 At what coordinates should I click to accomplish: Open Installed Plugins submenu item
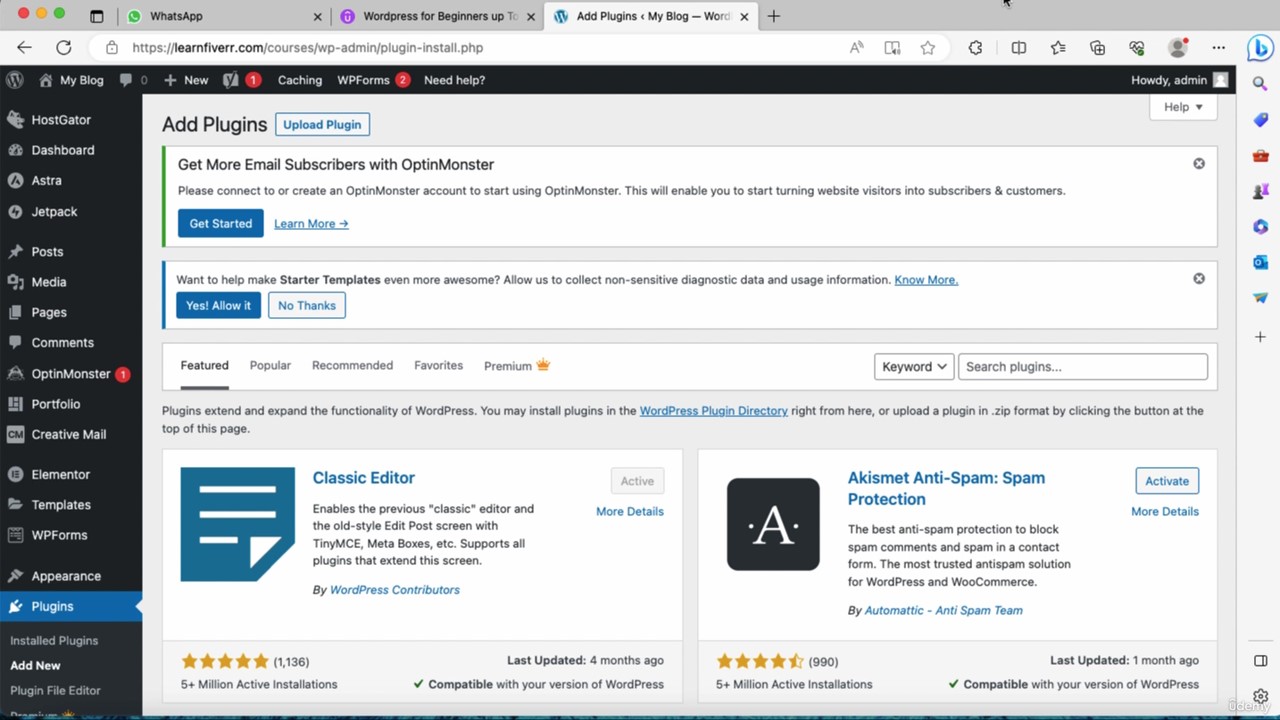(54, 641)
